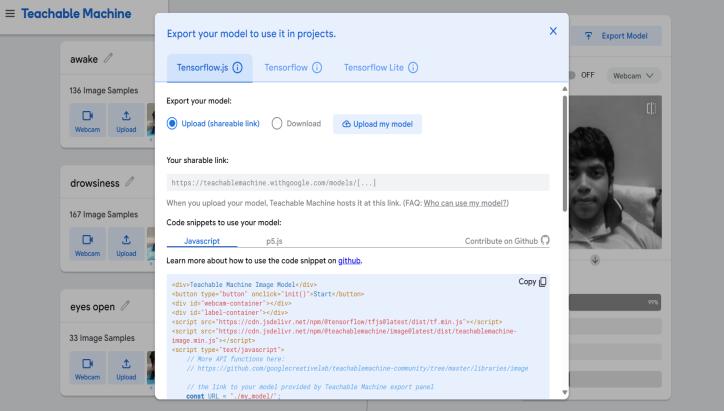The image size is (724, 411).
Task: Rename the awake class with pencil icon
Action: tap(108, 58)
